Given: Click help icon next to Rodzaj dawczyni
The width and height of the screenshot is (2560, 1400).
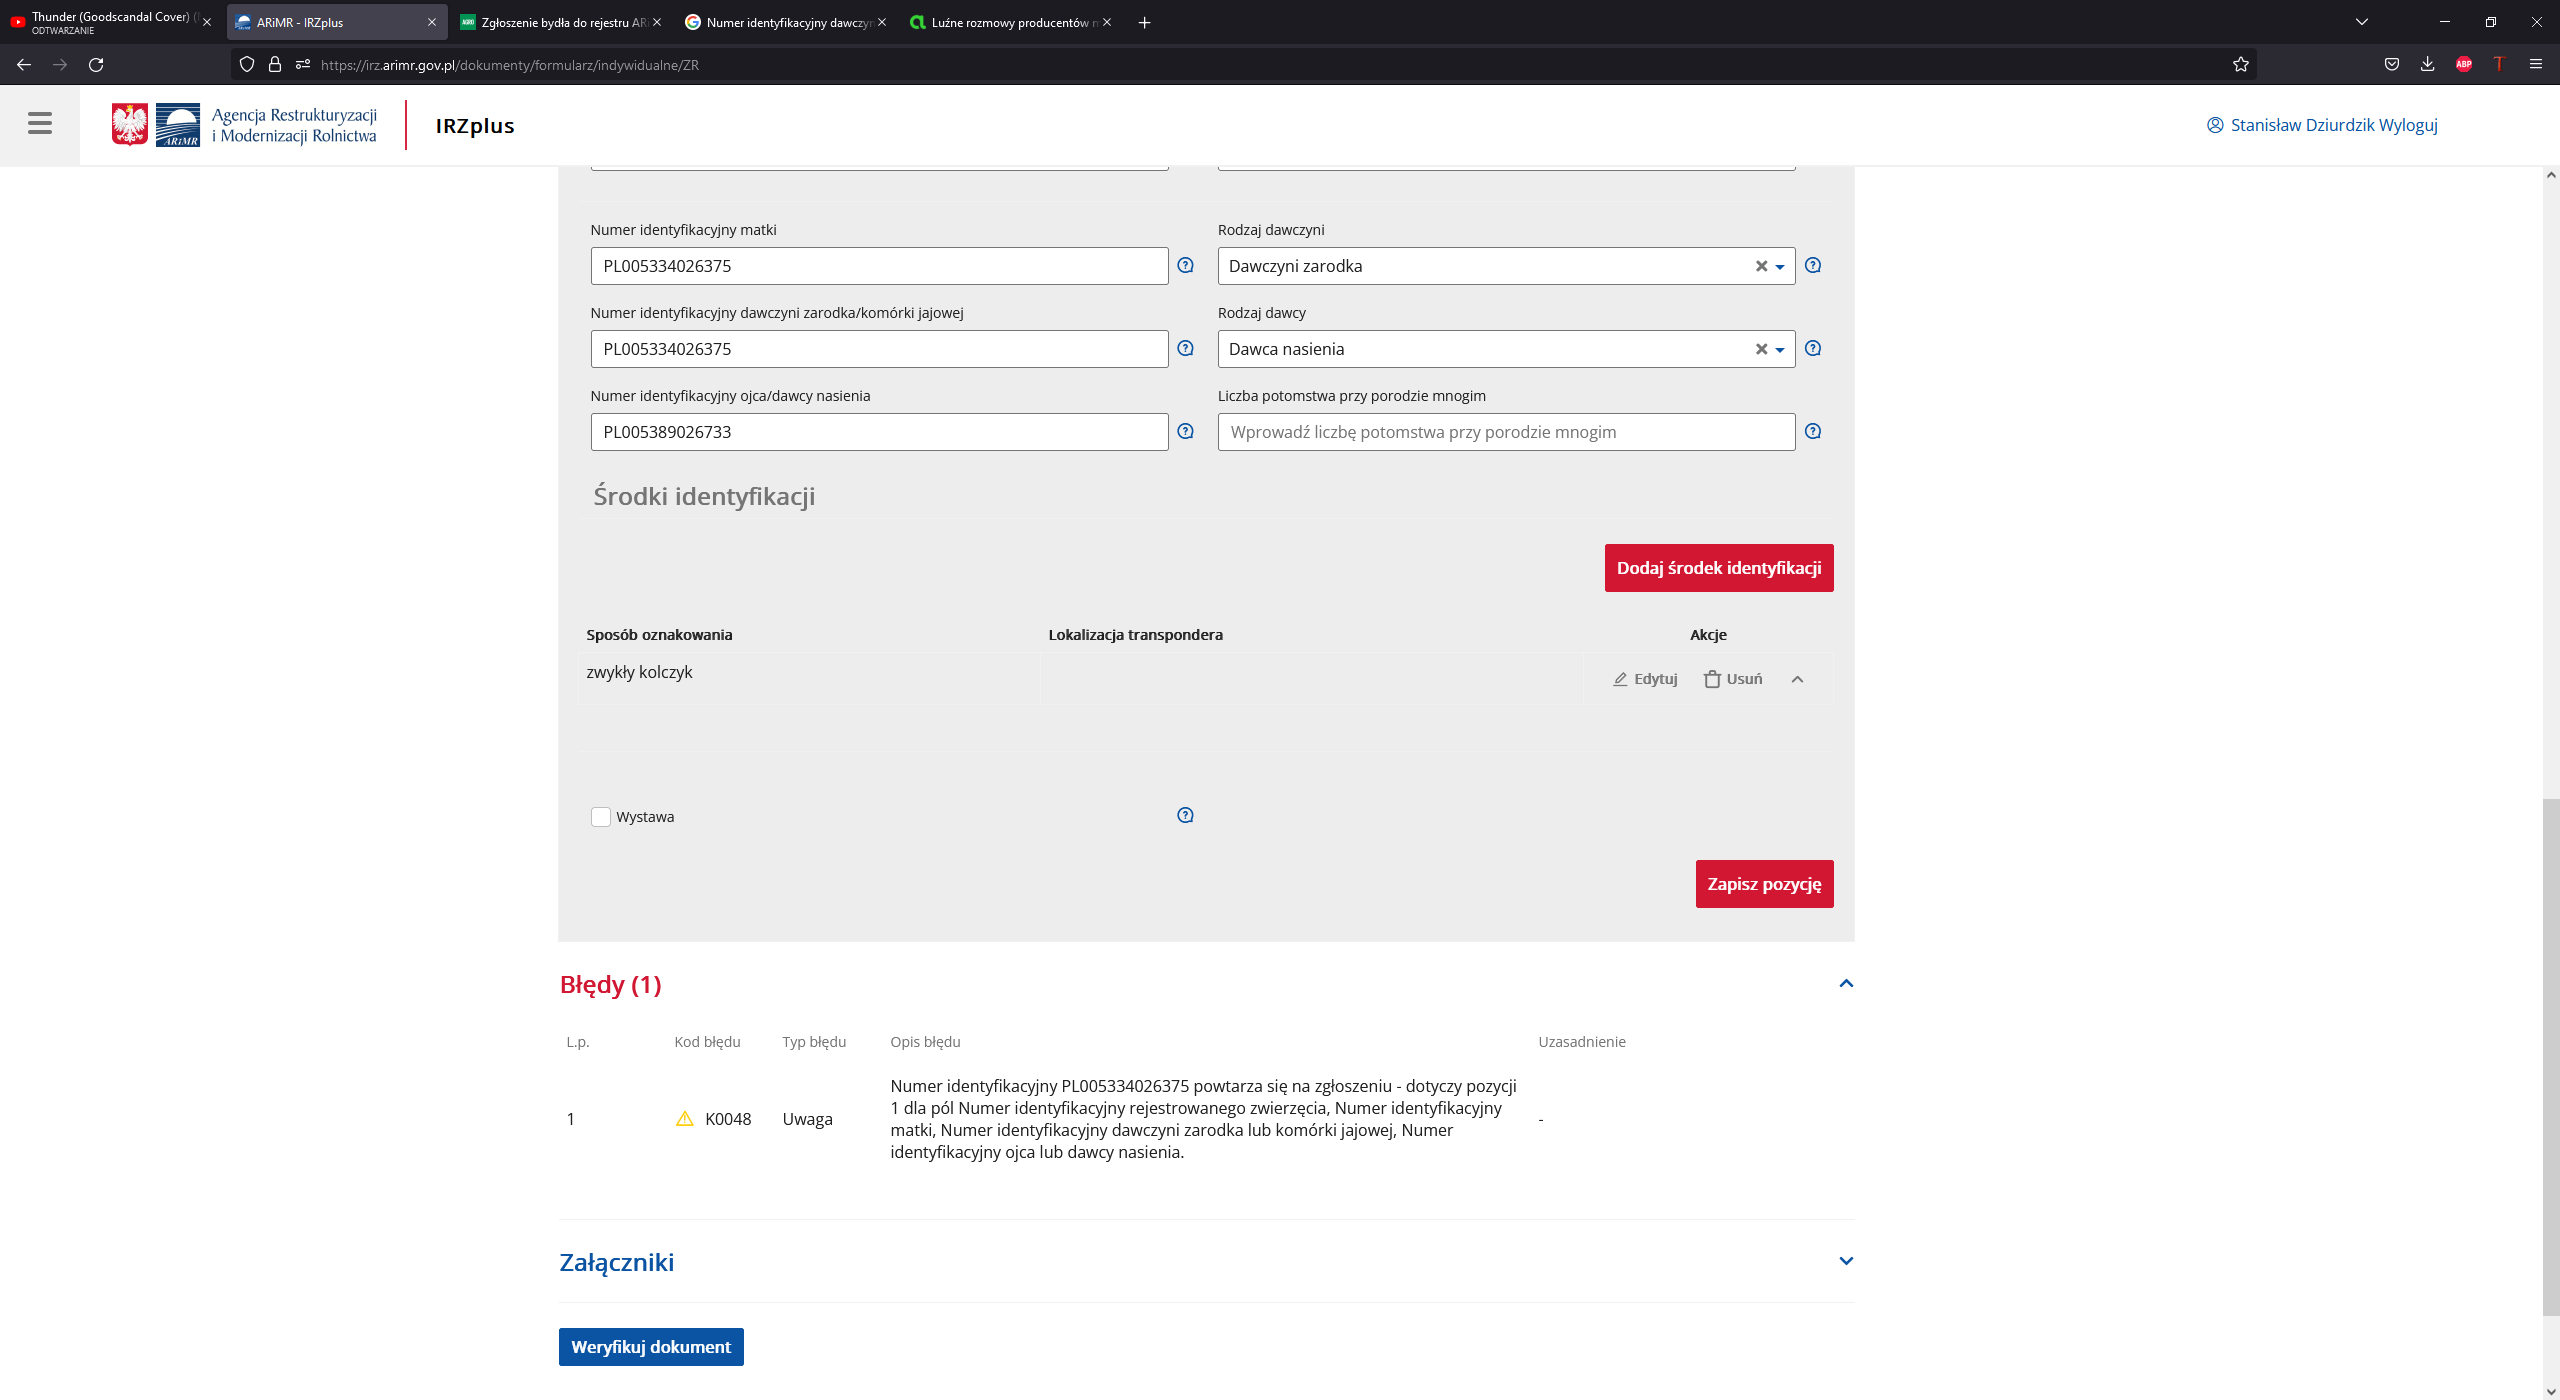Looking at the screenshot, I should 1813,266.
